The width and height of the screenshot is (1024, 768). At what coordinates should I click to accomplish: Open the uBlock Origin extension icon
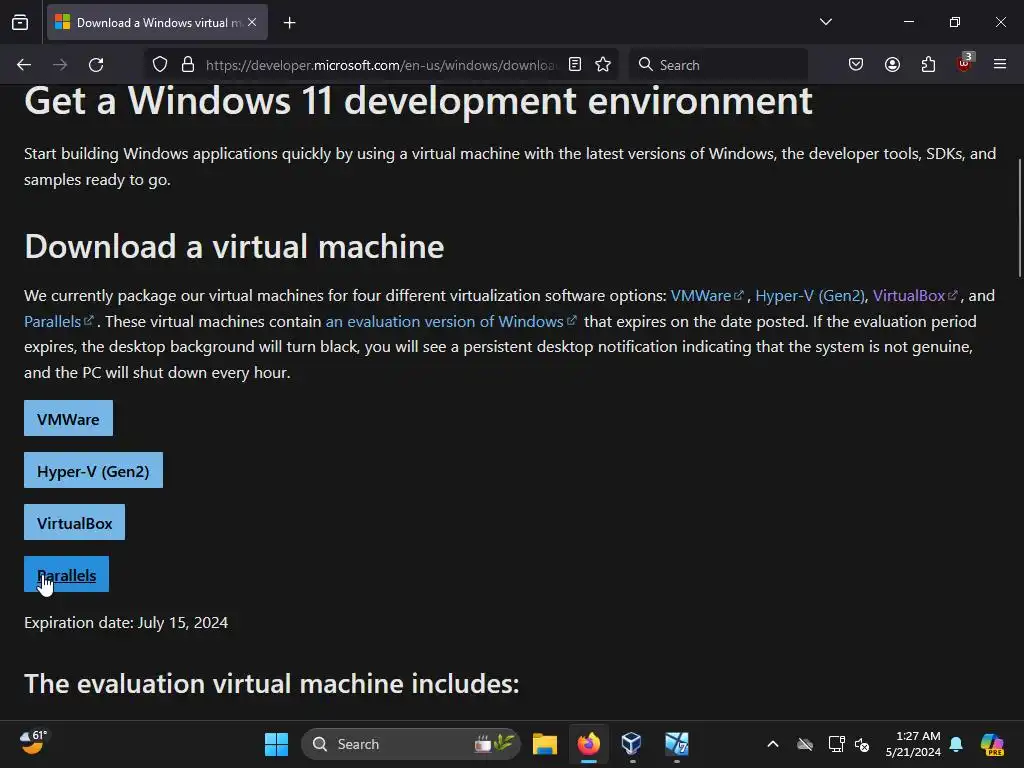[965, 63]
